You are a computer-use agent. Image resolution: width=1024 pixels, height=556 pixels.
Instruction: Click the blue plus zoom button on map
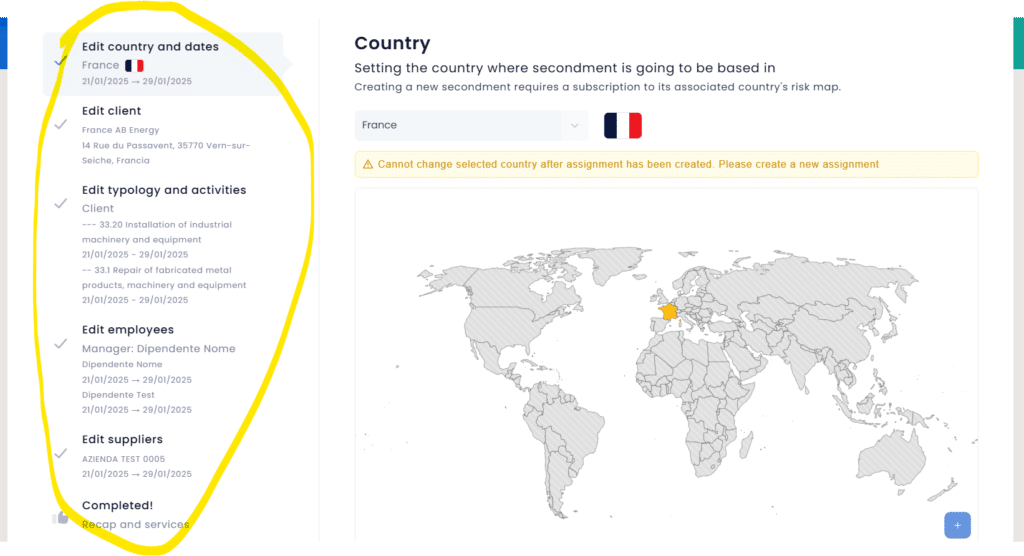957,525
